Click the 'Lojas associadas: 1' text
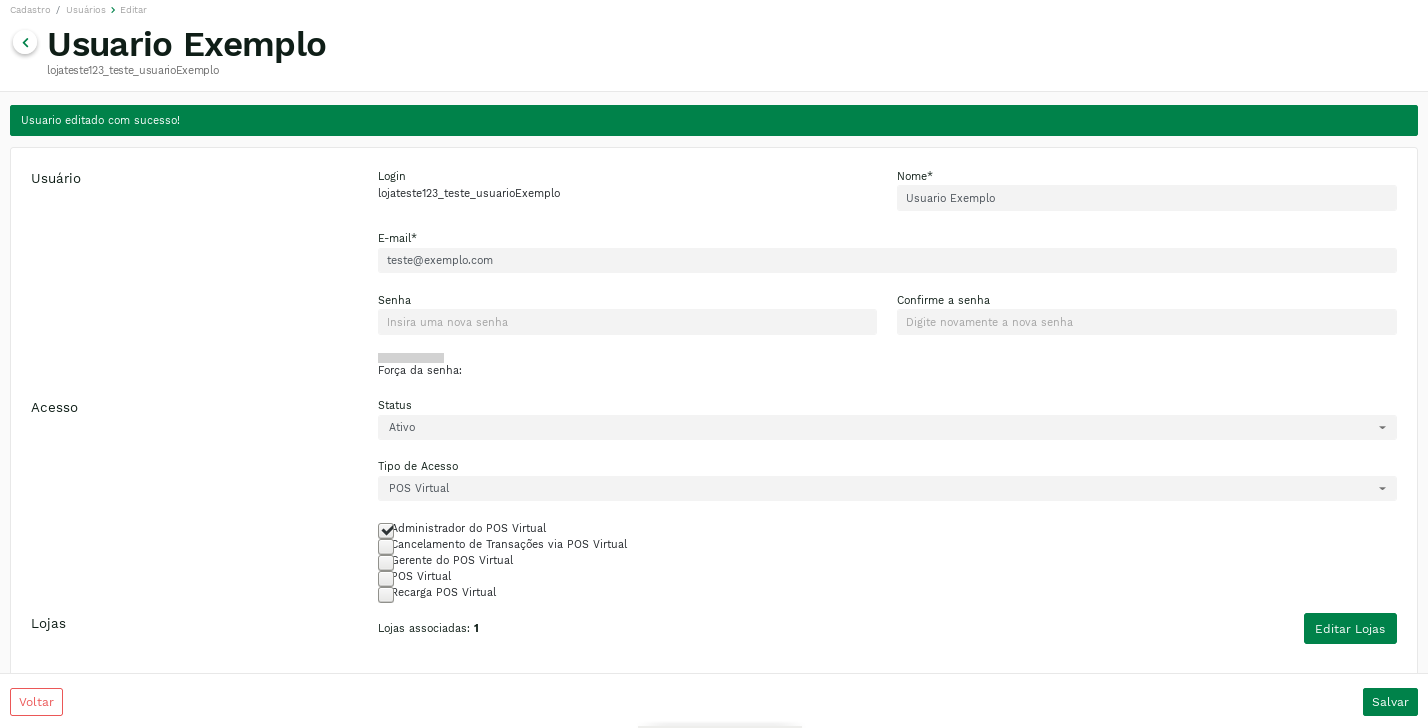This screenshot has width=1428, height=728. tap(428, 628)
